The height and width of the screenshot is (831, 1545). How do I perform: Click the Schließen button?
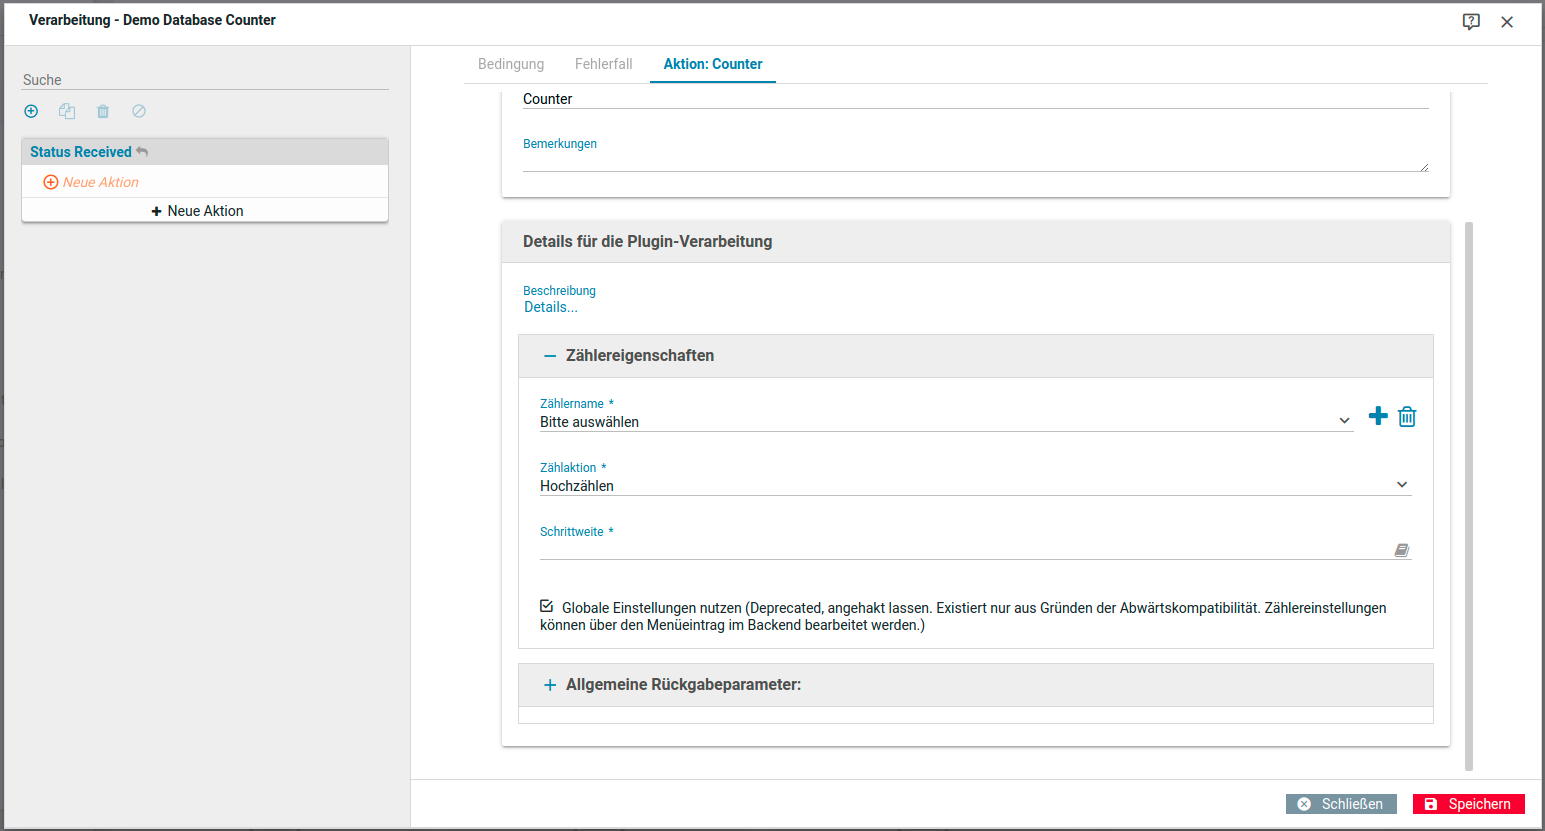point(1341,804)
